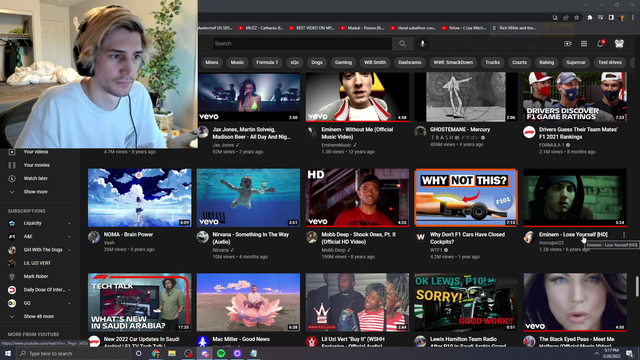Expand Show 48 more subscriptions
This screenshot has height=360, width=640.
pyautogui.click(x=32, y=316)
